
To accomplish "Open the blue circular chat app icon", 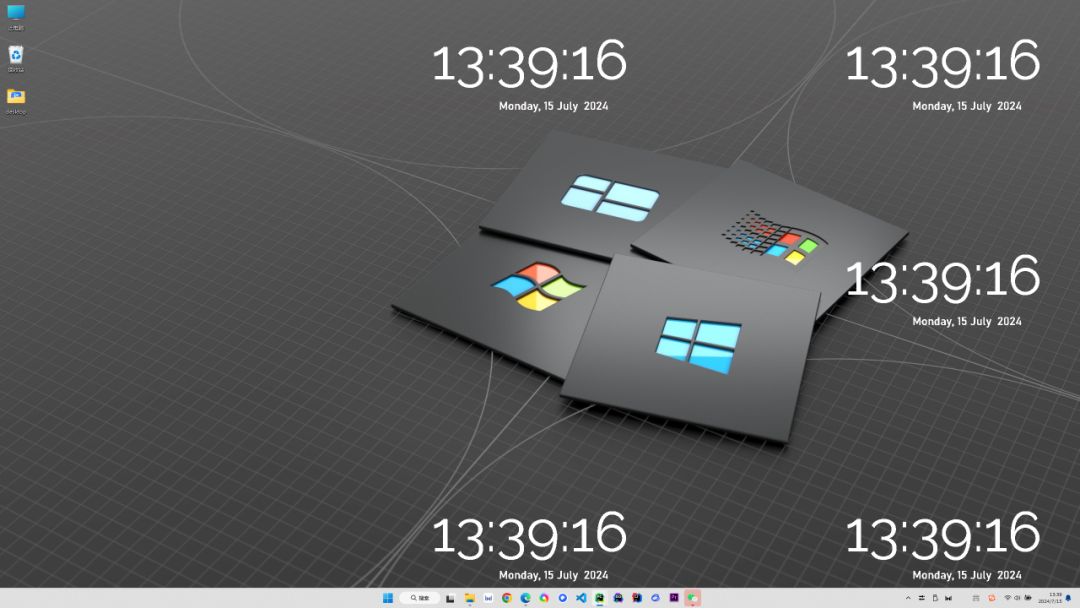I will tap(563, 598).
